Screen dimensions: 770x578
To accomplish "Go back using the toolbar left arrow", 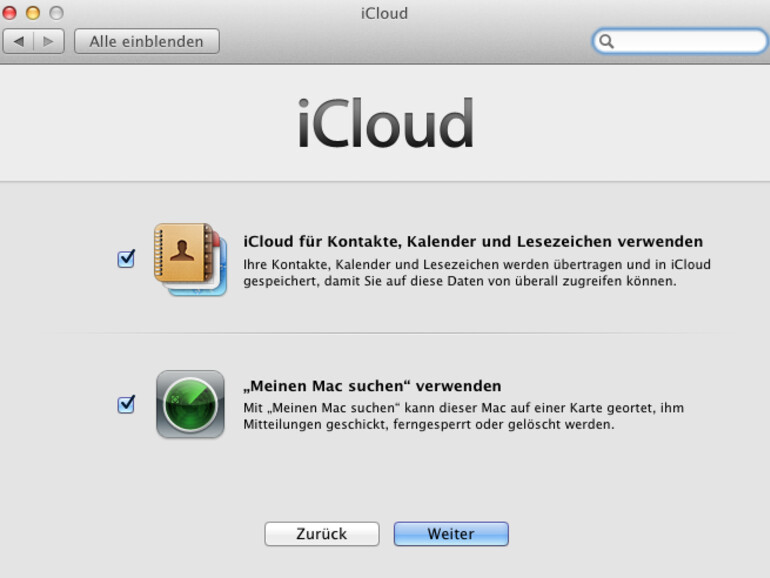I will point(19,41).
